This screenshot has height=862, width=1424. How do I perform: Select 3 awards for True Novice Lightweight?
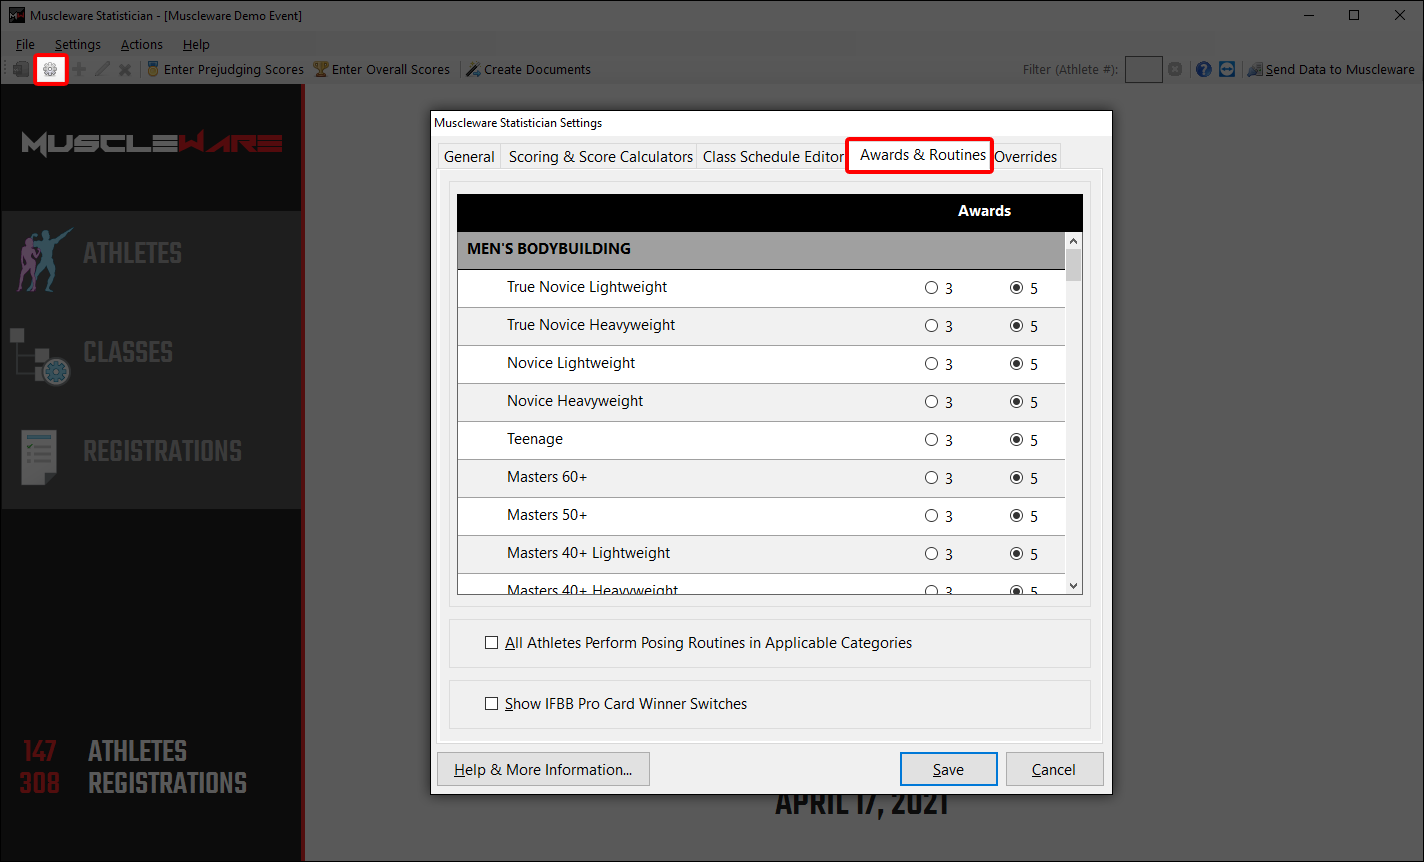(x=932, y=288)
